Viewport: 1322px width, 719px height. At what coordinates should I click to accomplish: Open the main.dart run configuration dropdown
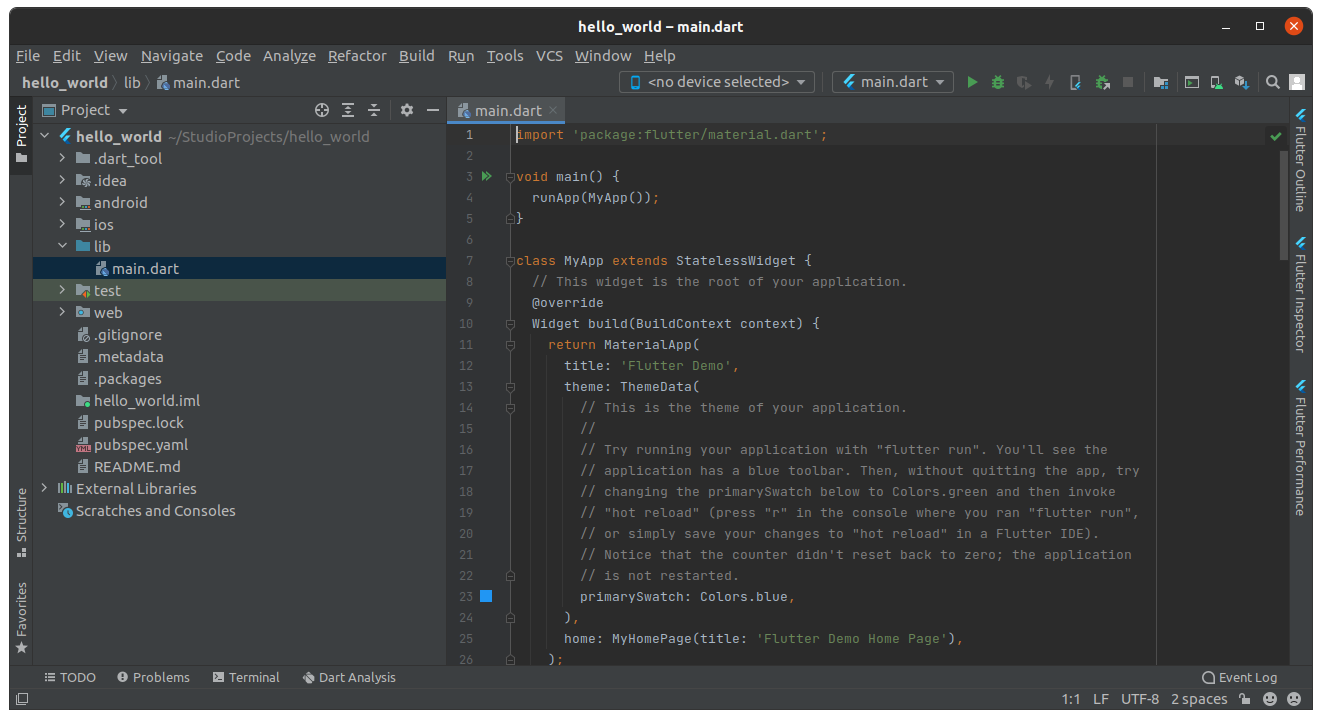[x=892, y=81]
